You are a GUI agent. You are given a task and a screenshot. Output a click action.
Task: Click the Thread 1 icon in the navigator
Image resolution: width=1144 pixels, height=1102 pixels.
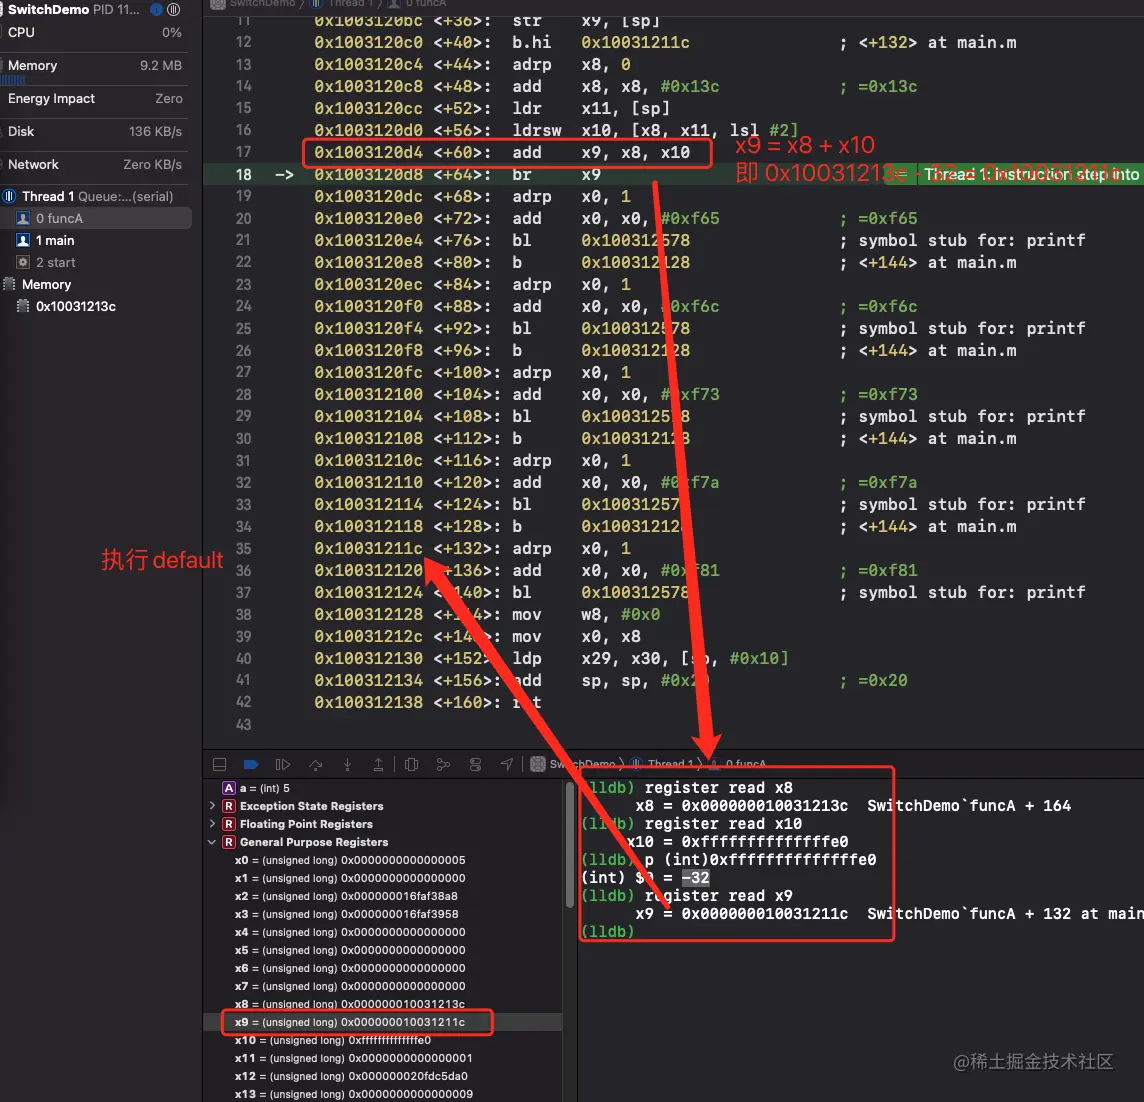[9, 196]
